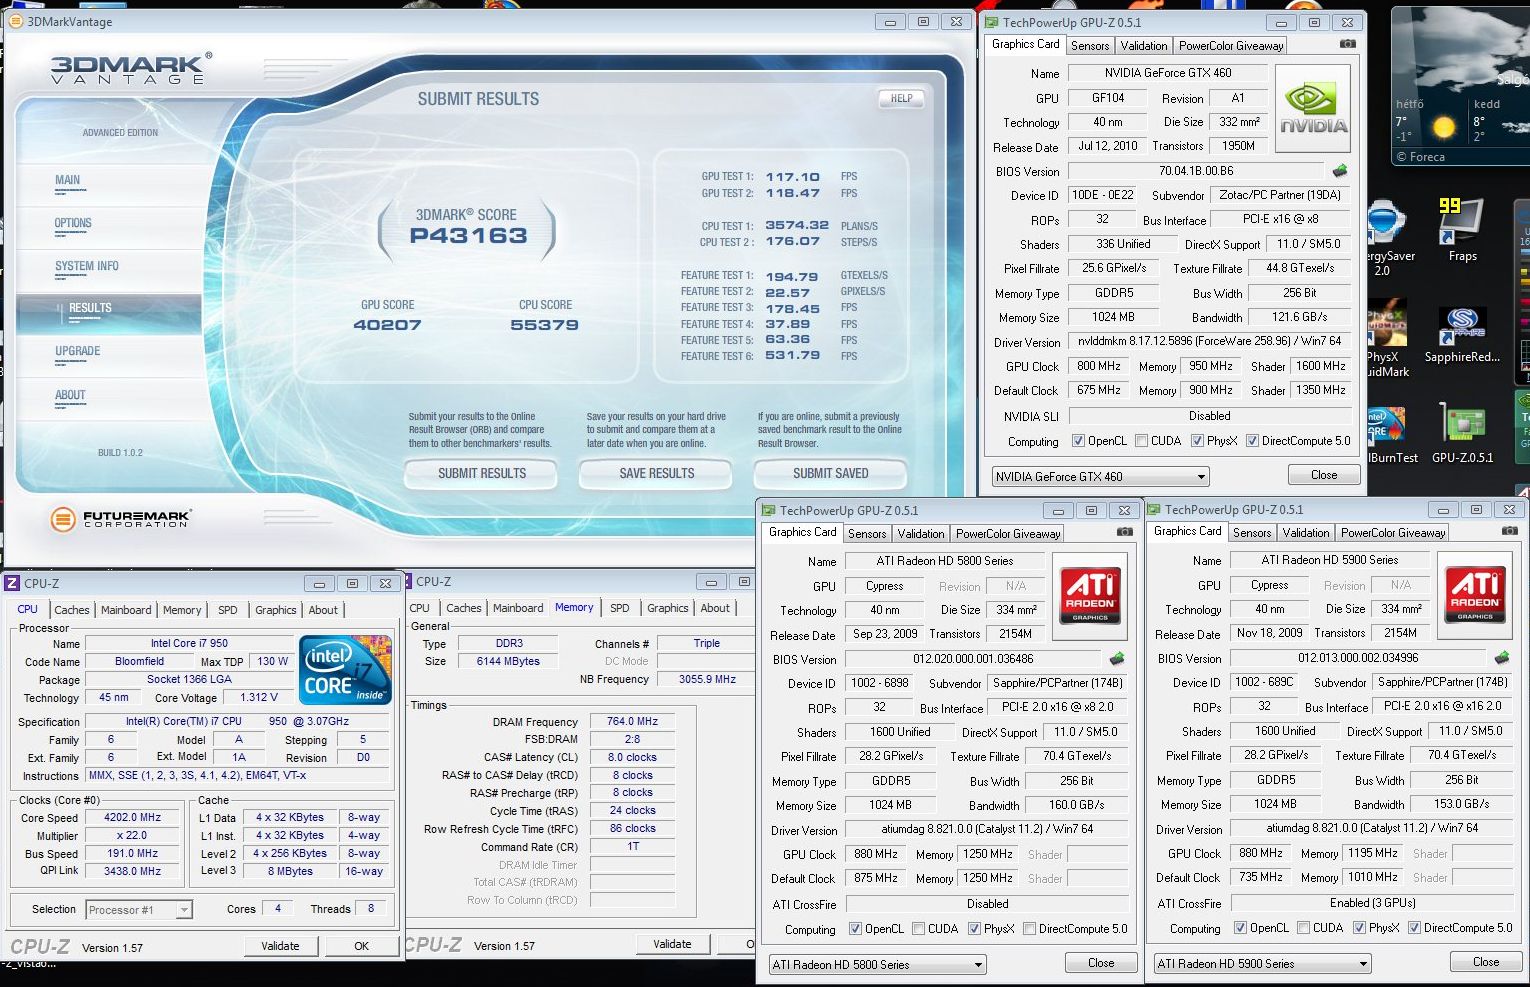The image size is (1530, 987).
Task: Click the GPU-Z title bar icon of HD 5900 window
Action: [1153, 509]
